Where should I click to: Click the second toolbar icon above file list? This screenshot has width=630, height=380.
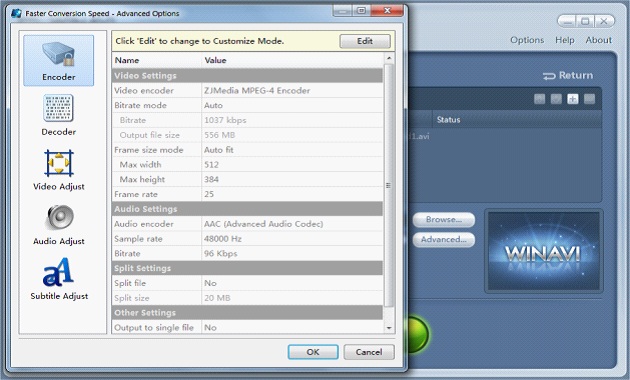[x=556, y=99]
